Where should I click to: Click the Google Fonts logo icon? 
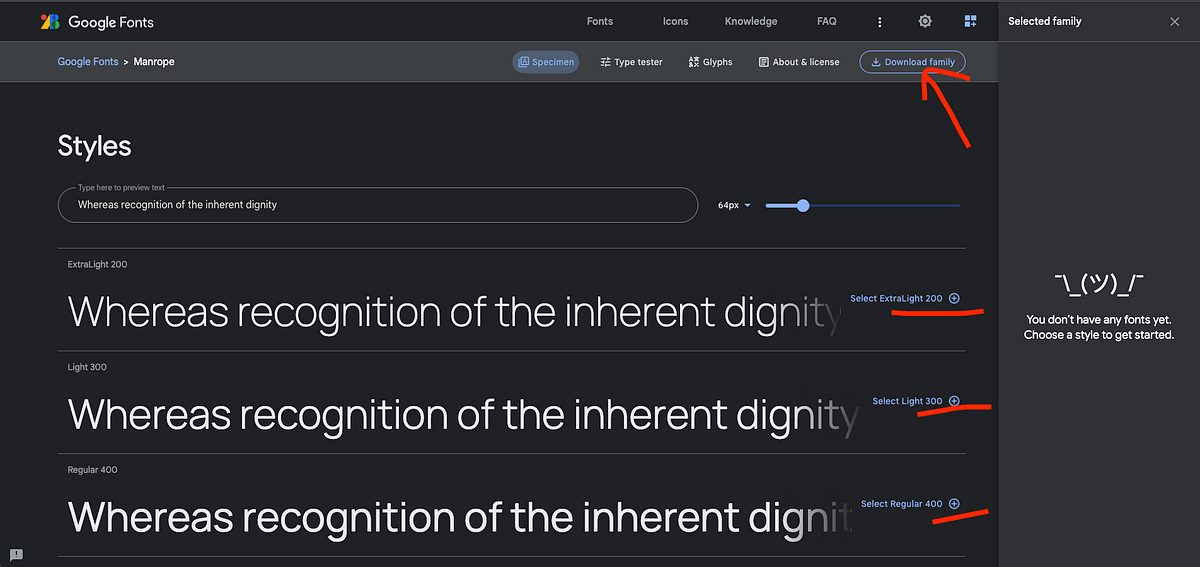coord(50,21)
